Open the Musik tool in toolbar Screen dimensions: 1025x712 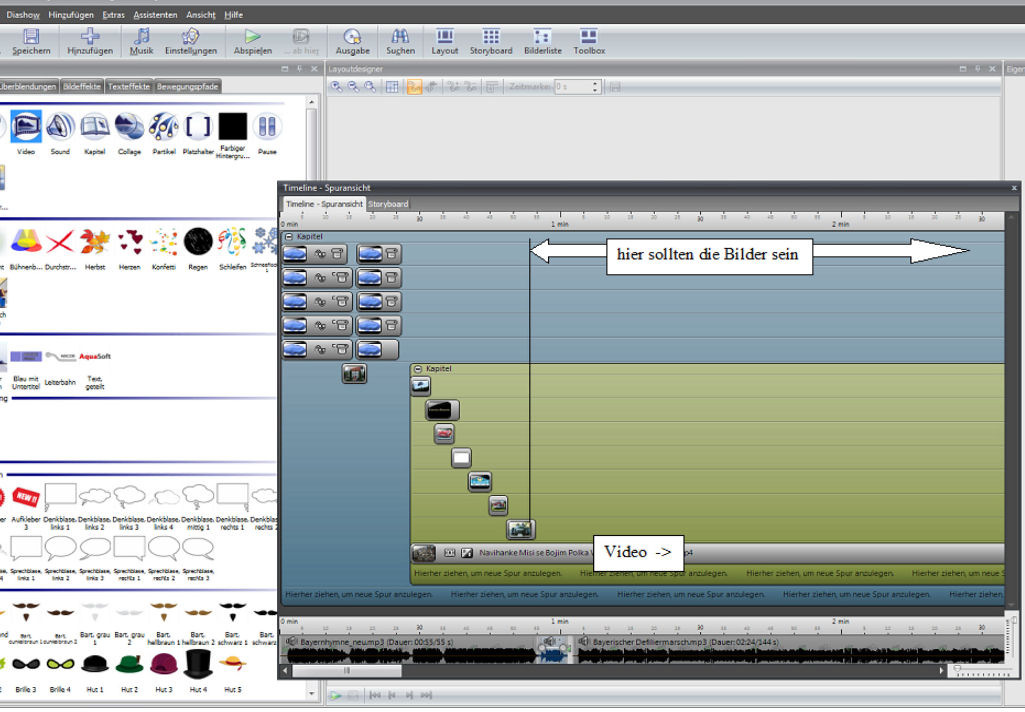[x=142, y=41]
